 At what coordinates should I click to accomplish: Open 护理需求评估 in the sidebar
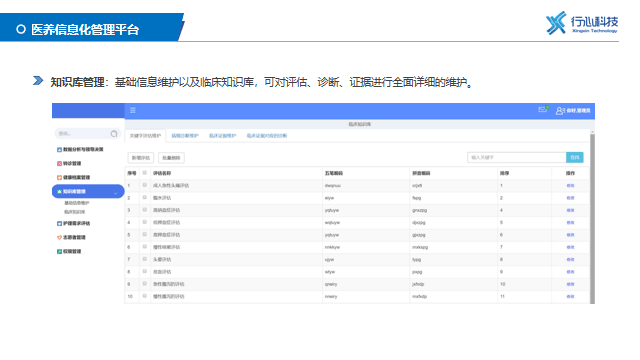point(76,224)
